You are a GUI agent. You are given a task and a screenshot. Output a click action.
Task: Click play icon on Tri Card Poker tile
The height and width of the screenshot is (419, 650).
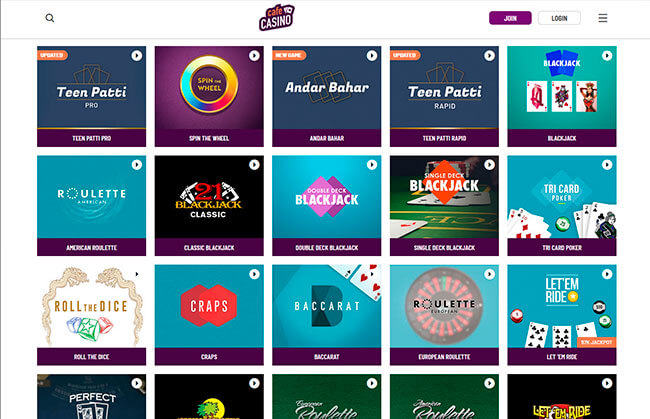tap(607, 165)
